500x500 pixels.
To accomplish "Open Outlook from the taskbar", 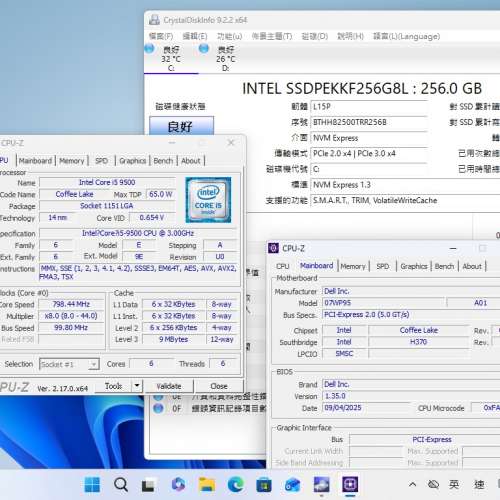I will click(x=292, y=485).
